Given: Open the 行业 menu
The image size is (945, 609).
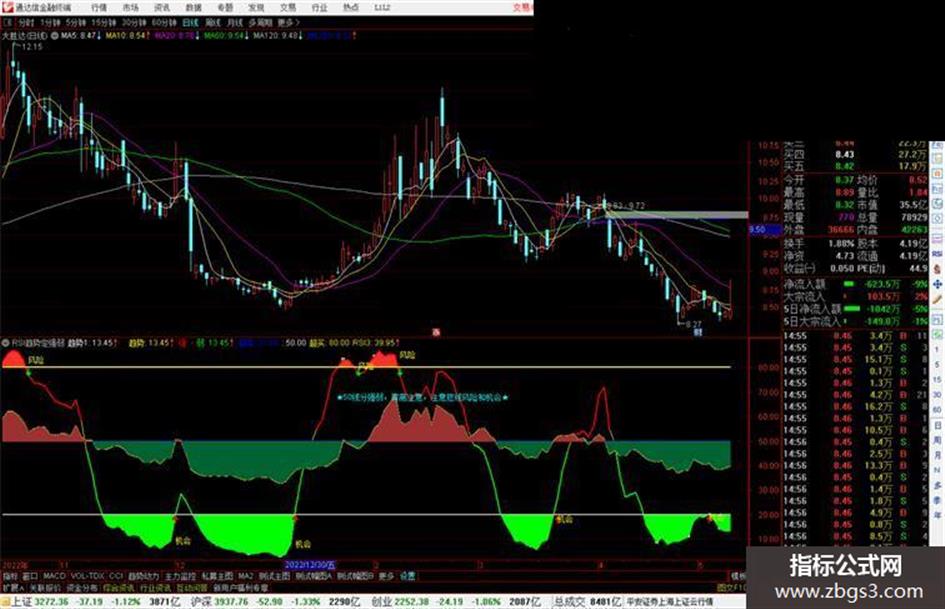Looking at the screenshot, I should [x=319, y=8].
